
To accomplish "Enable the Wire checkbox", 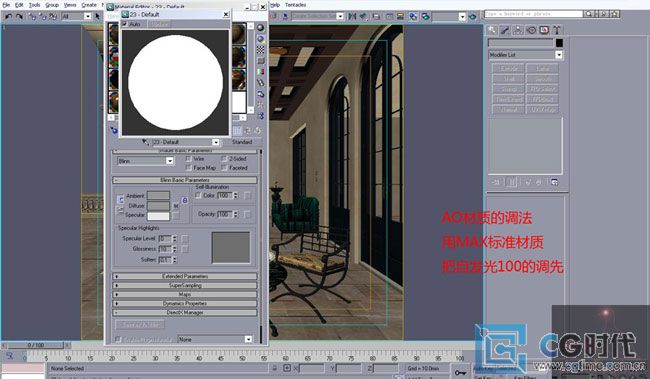I will coord(188,159).
